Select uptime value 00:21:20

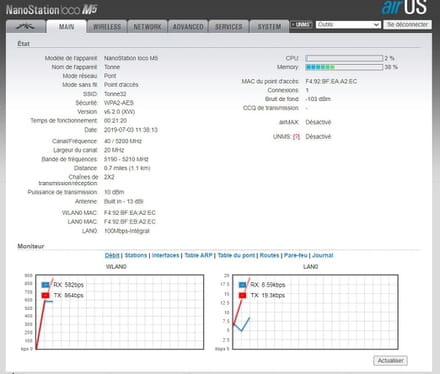tap(115, 121)
